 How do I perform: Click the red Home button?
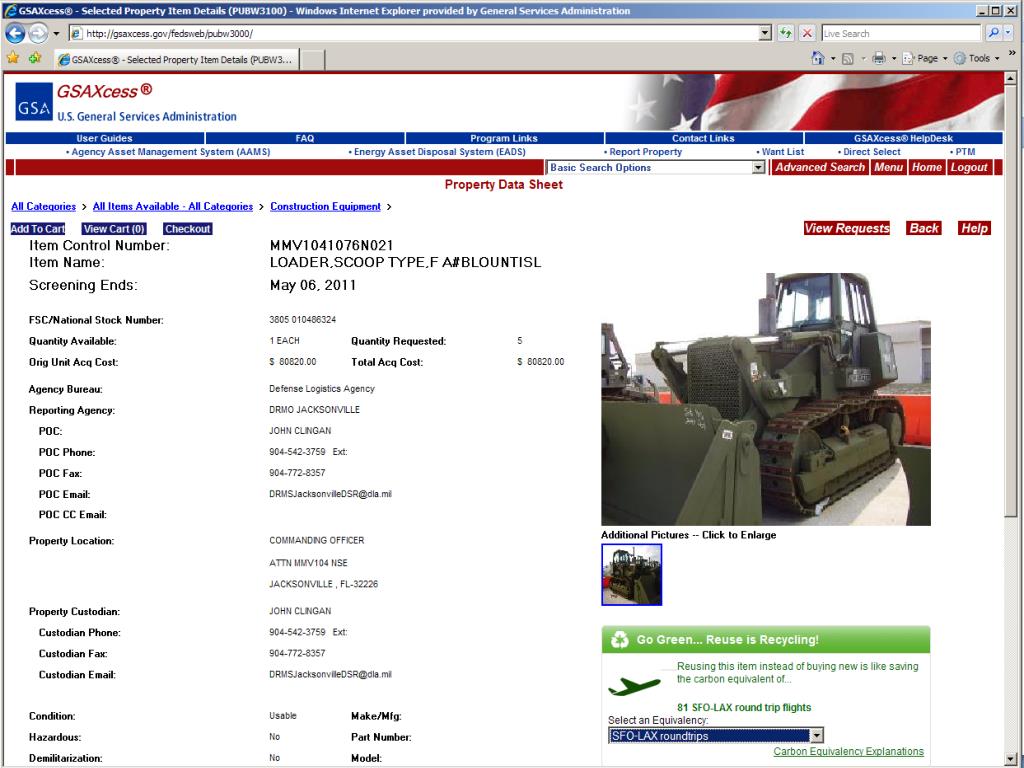(x=927, y=167)
